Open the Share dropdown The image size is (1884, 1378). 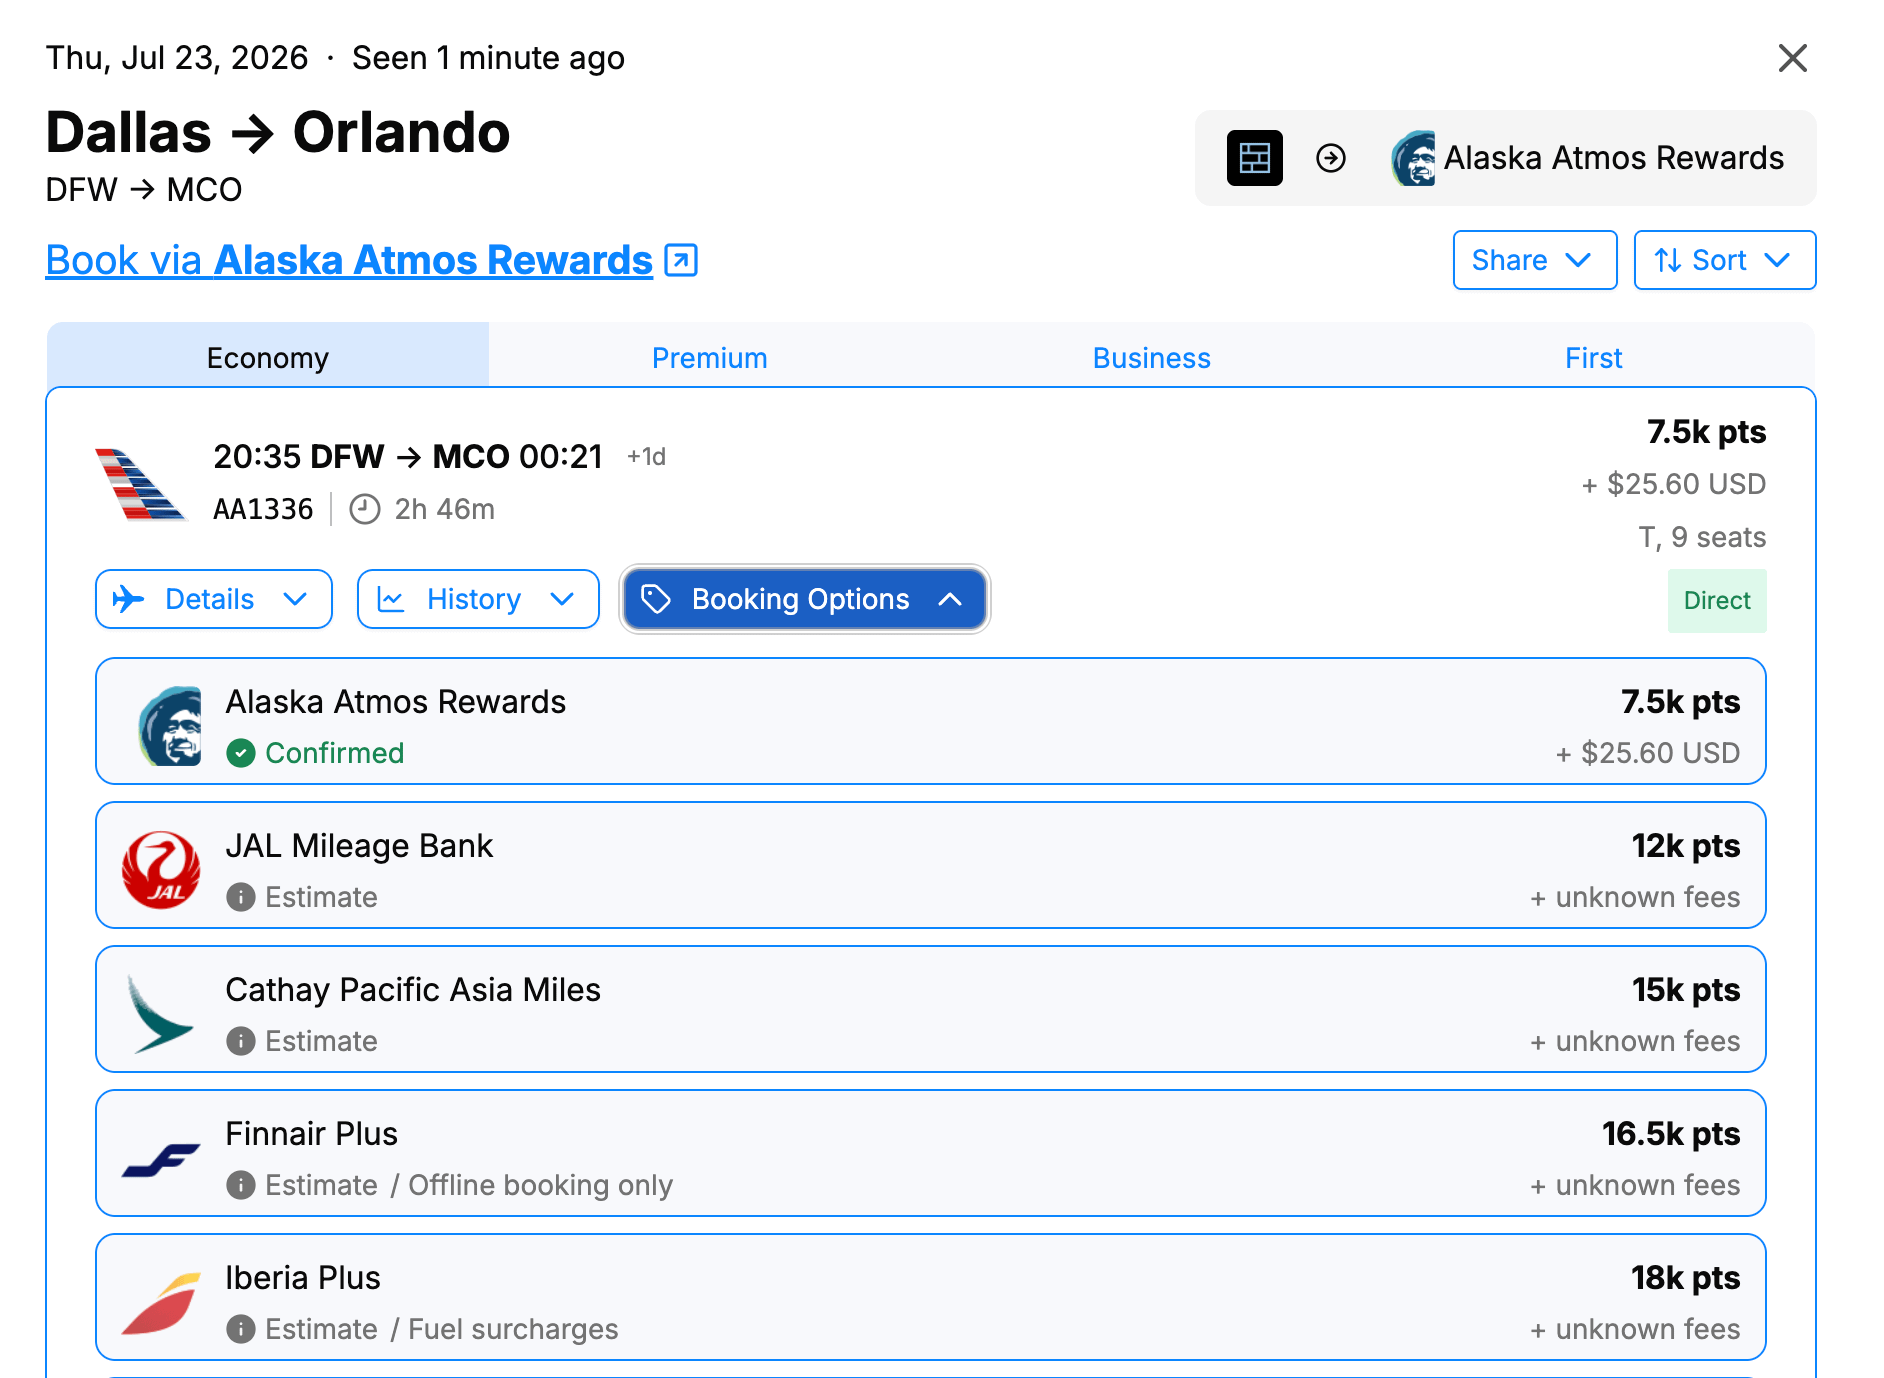point(1534,260)
